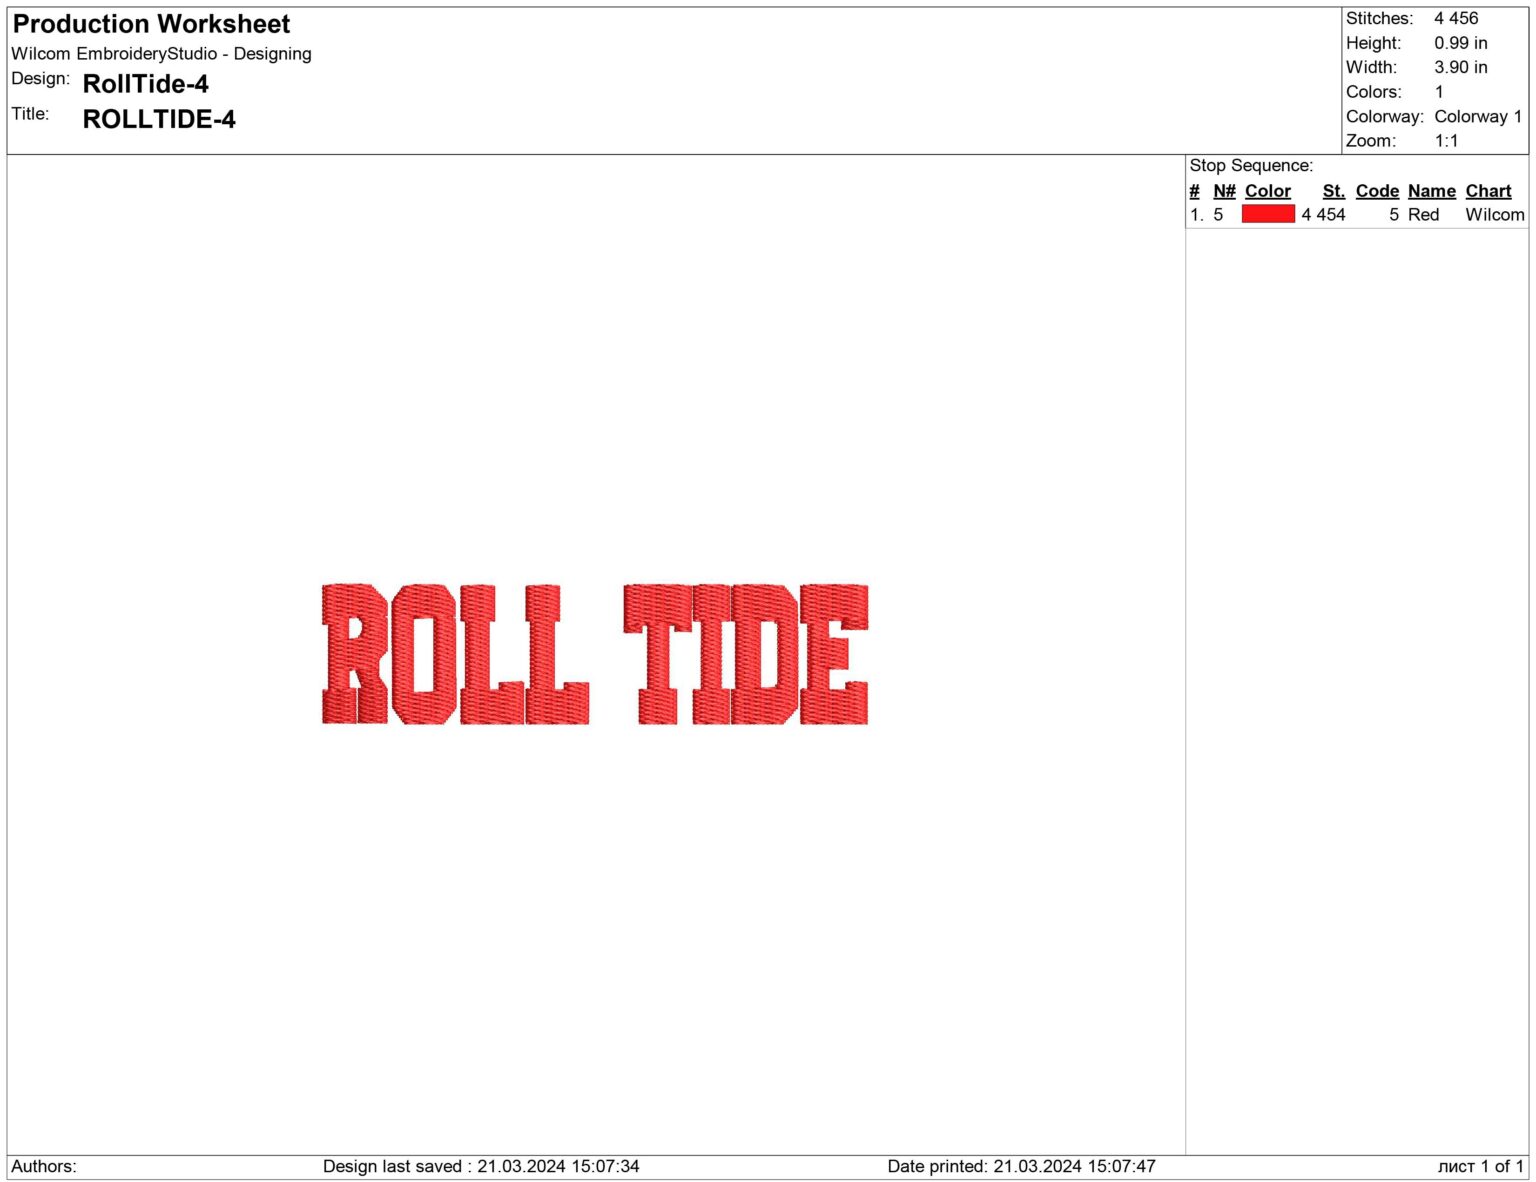Click the Code column header
This screenshot has width=1536, height=1182.
pos(1377,190)
